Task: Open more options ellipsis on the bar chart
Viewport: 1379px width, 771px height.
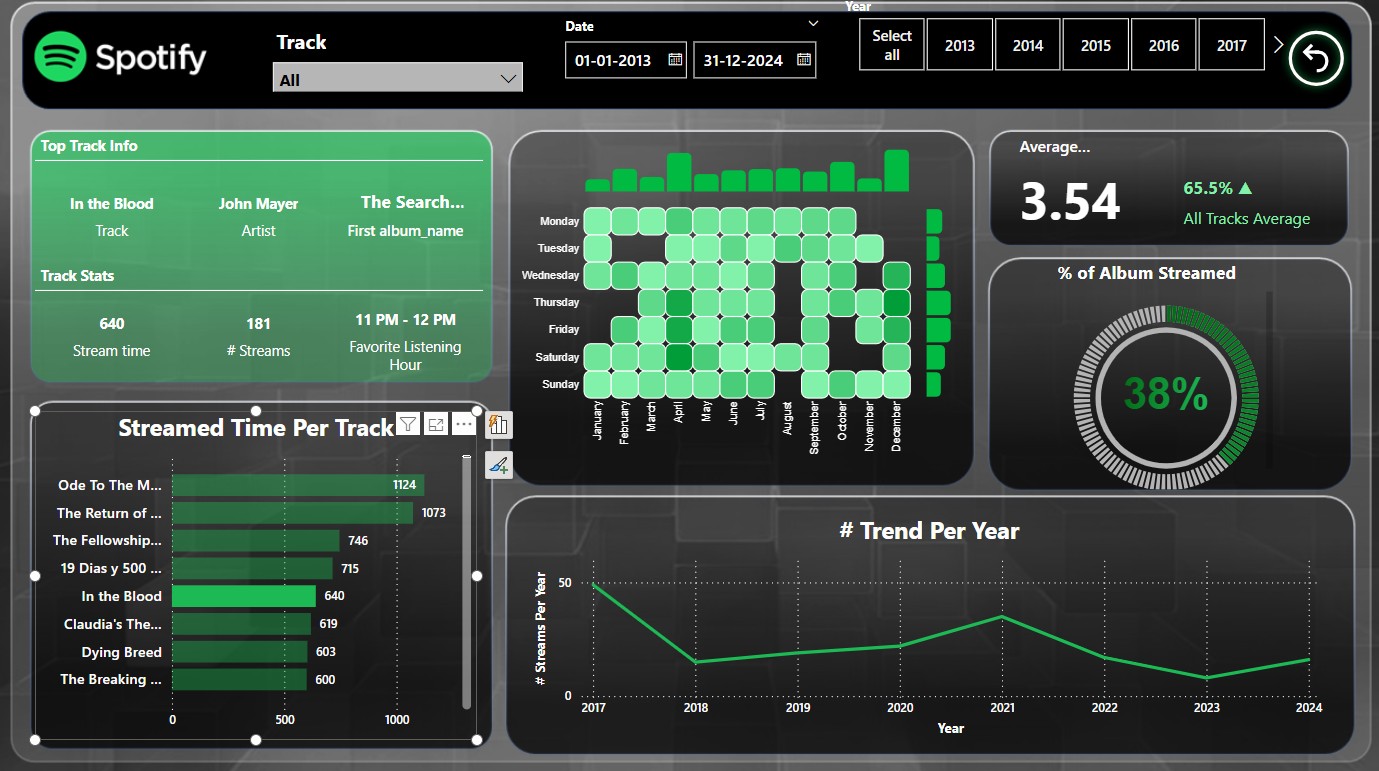Action: pyautogui.click(x=463, y=425)
